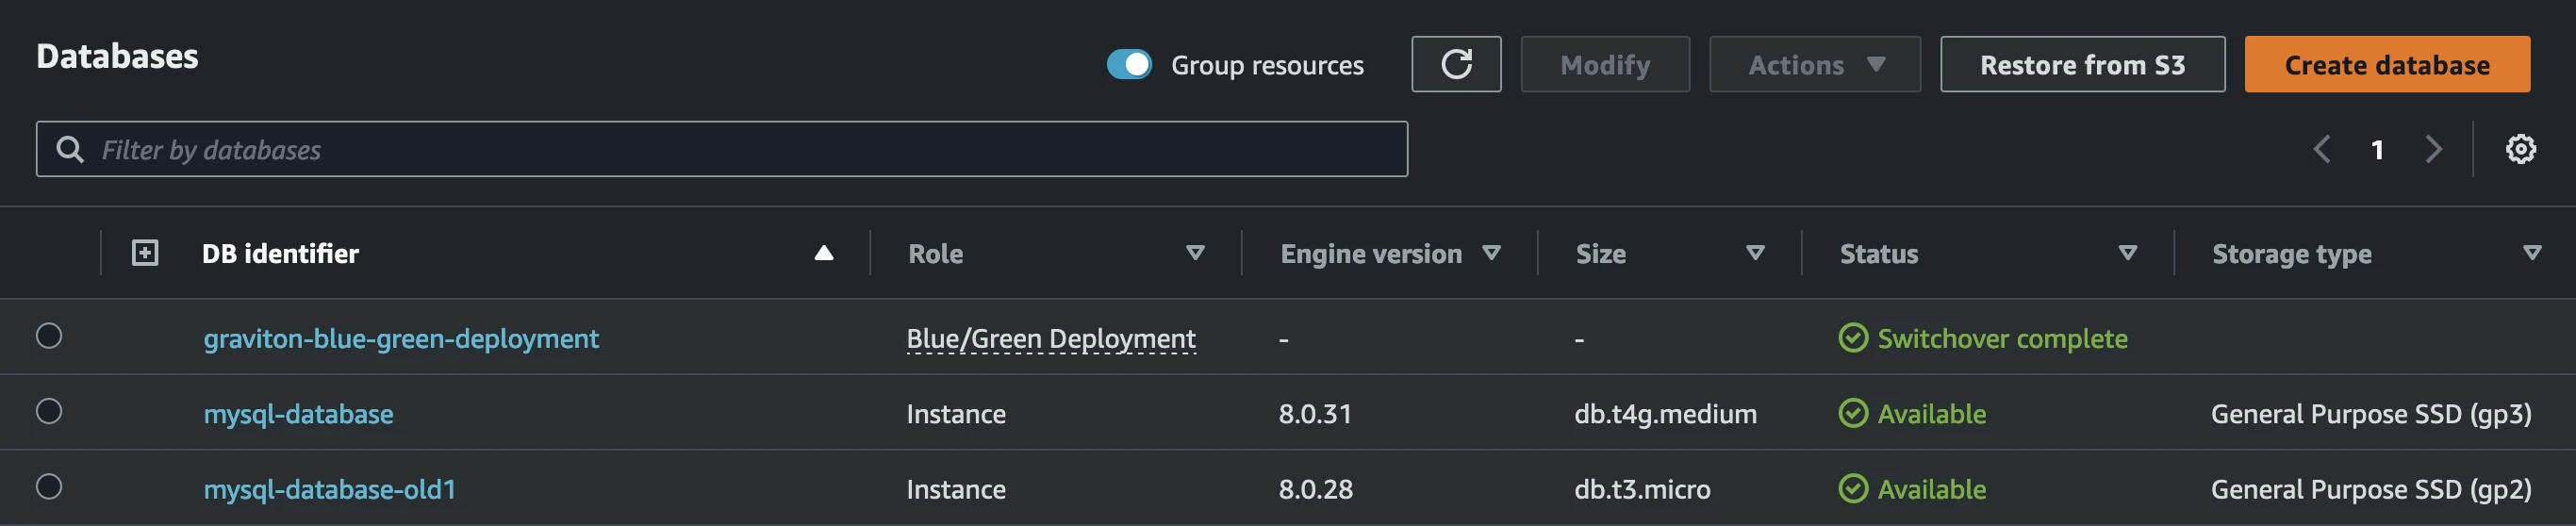Viewport: 2576px width, 526px height.
Task: Click the Databases heading
Action: tap(117, 56)
